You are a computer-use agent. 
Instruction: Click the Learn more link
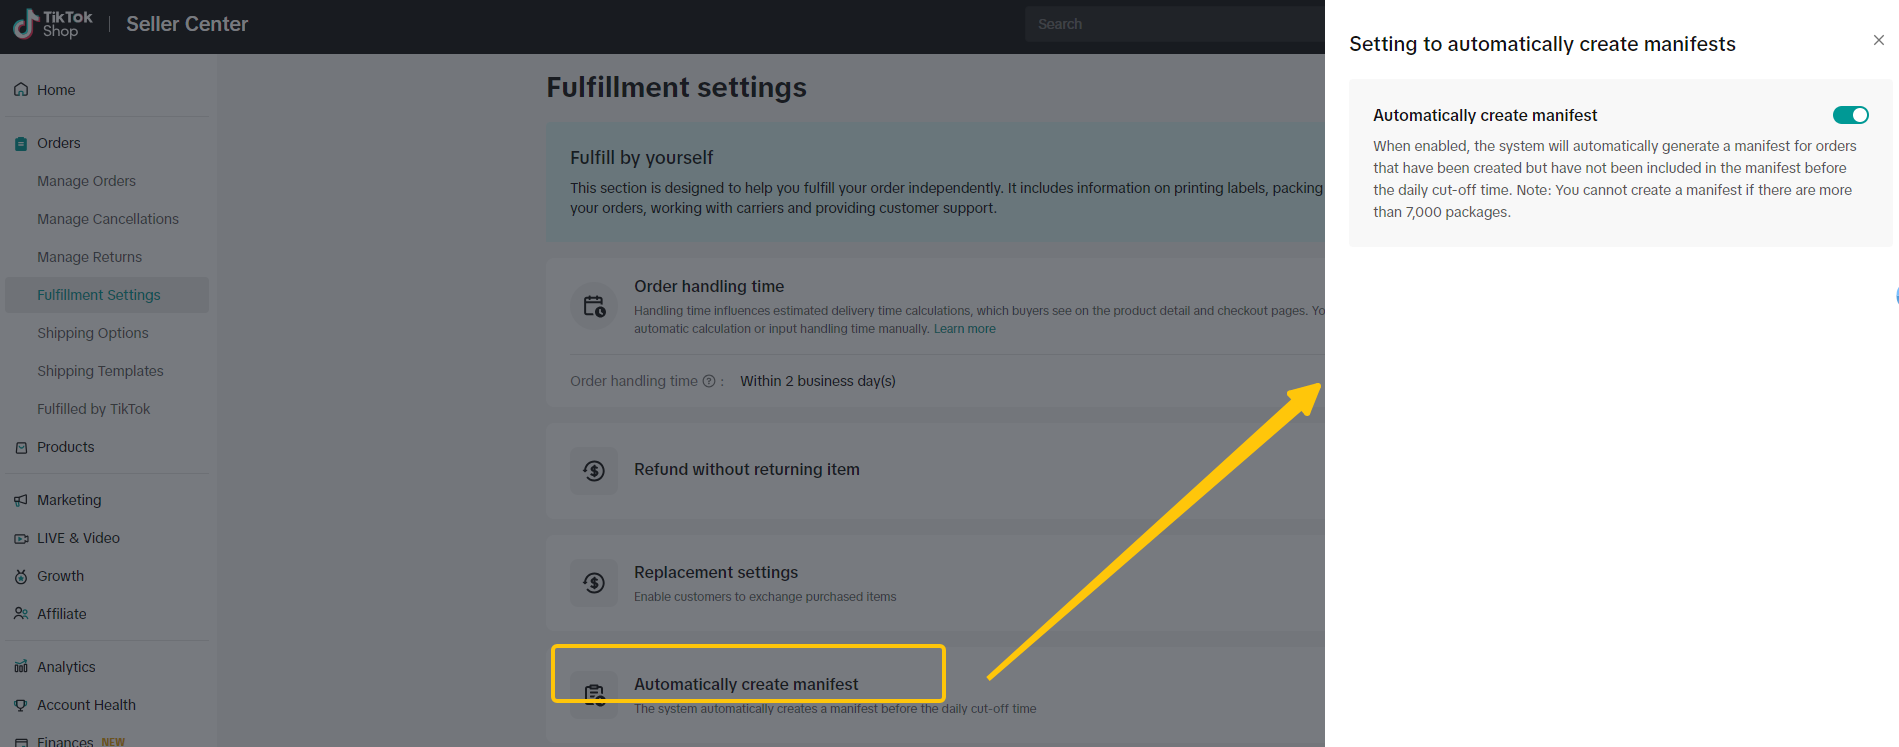(x=964, y=329)
